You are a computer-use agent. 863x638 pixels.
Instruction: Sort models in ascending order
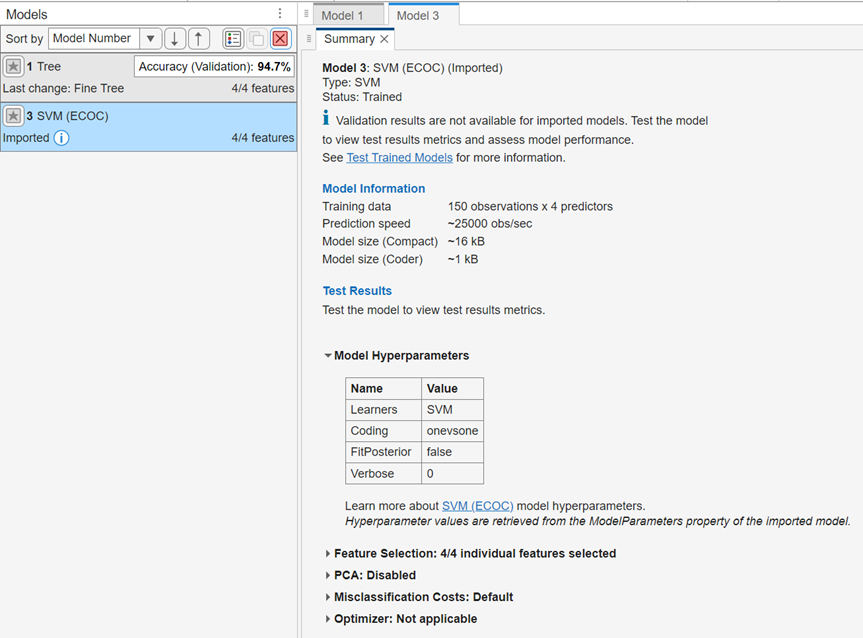click(196, 38)
